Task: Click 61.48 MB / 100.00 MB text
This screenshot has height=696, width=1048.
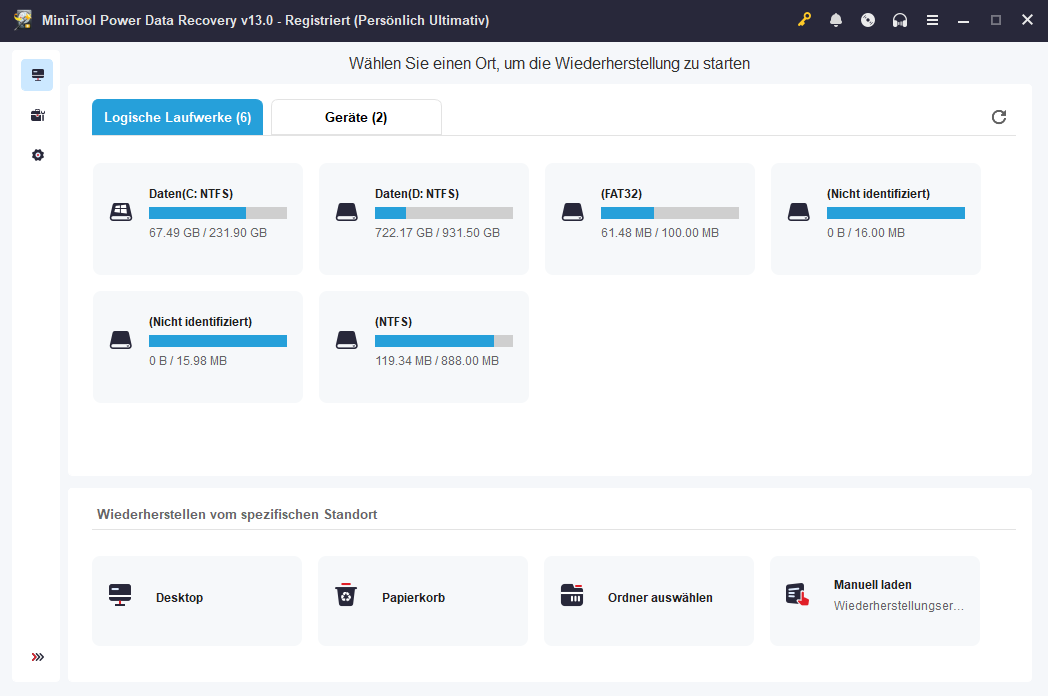Action: click(x=660, y=233)
